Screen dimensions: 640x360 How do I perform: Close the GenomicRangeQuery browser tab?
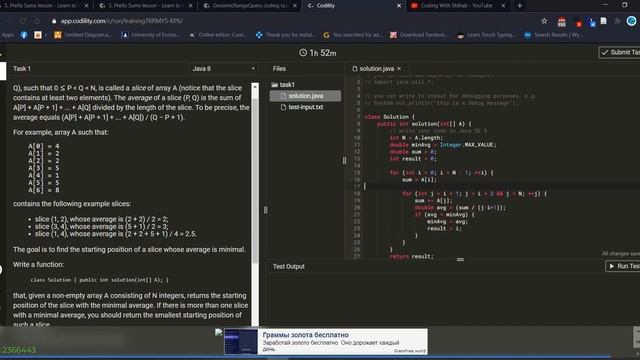pos(295,6)
